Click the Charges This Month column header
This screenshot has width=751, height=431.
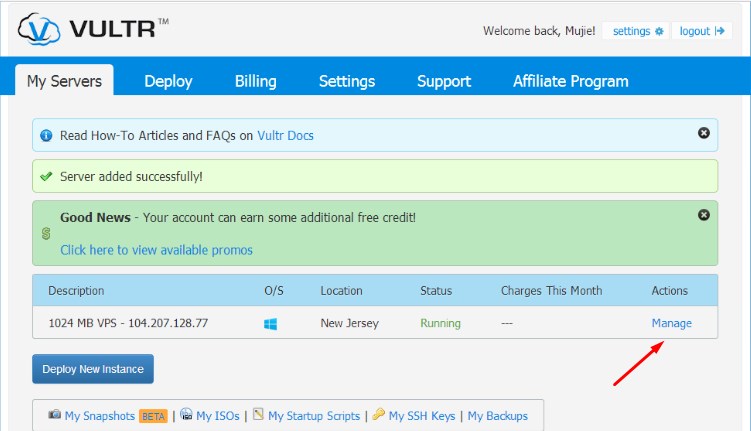click(551, 291)
